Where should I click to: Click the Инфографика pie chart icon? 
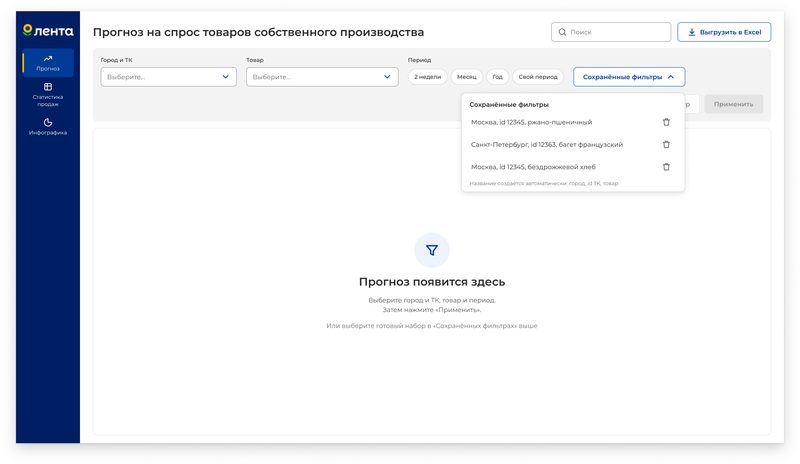click(x=48, y=122)
